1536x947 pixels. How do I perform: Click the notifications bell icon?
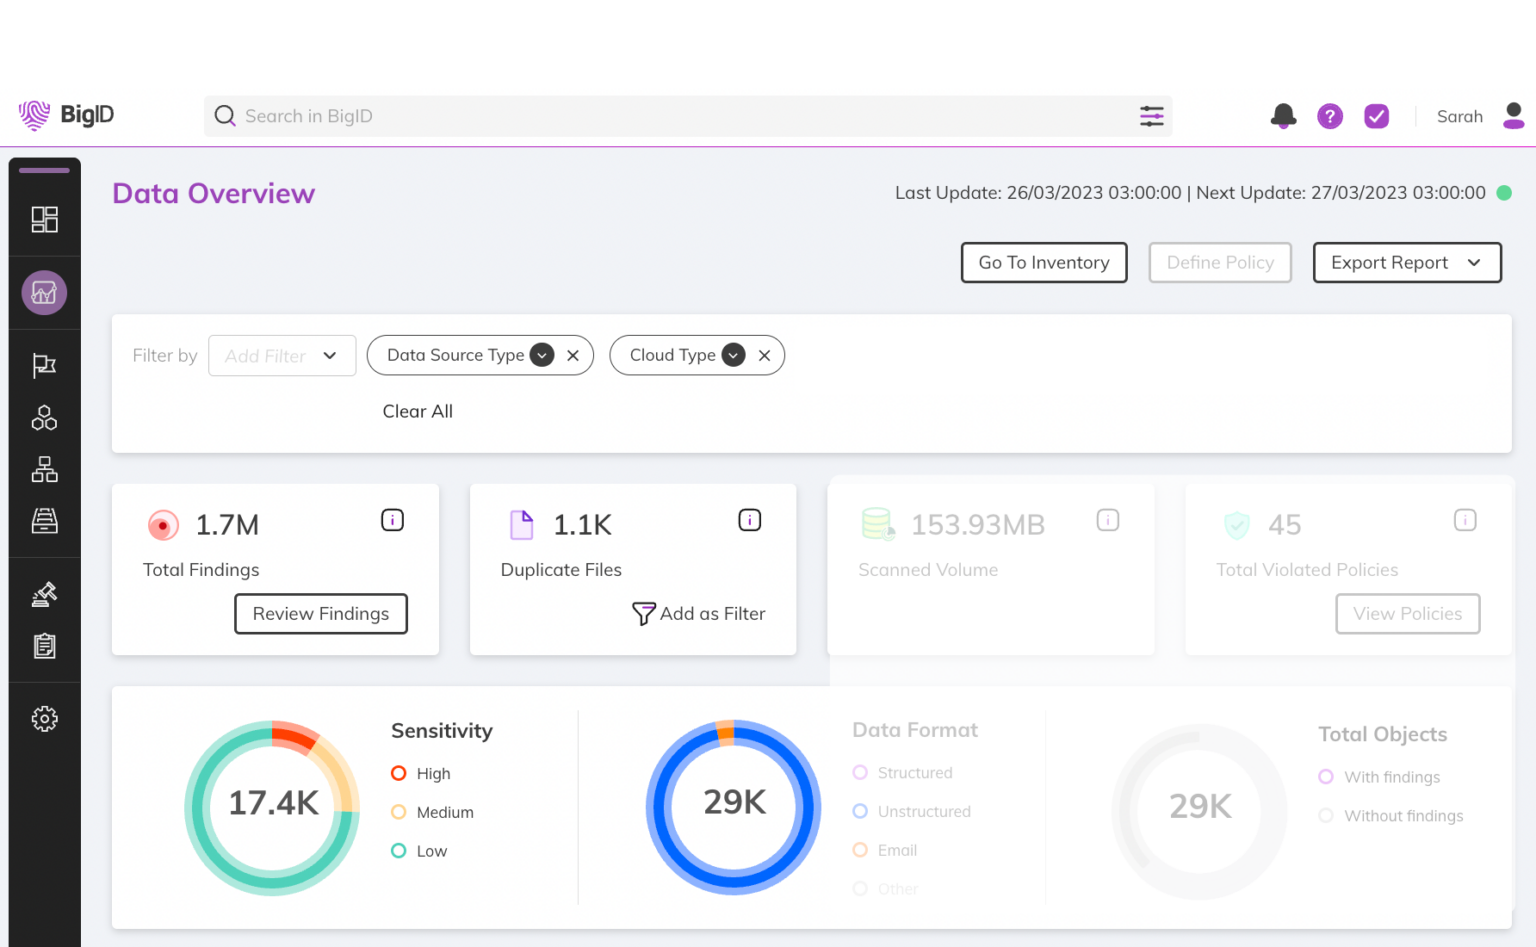1283,116
